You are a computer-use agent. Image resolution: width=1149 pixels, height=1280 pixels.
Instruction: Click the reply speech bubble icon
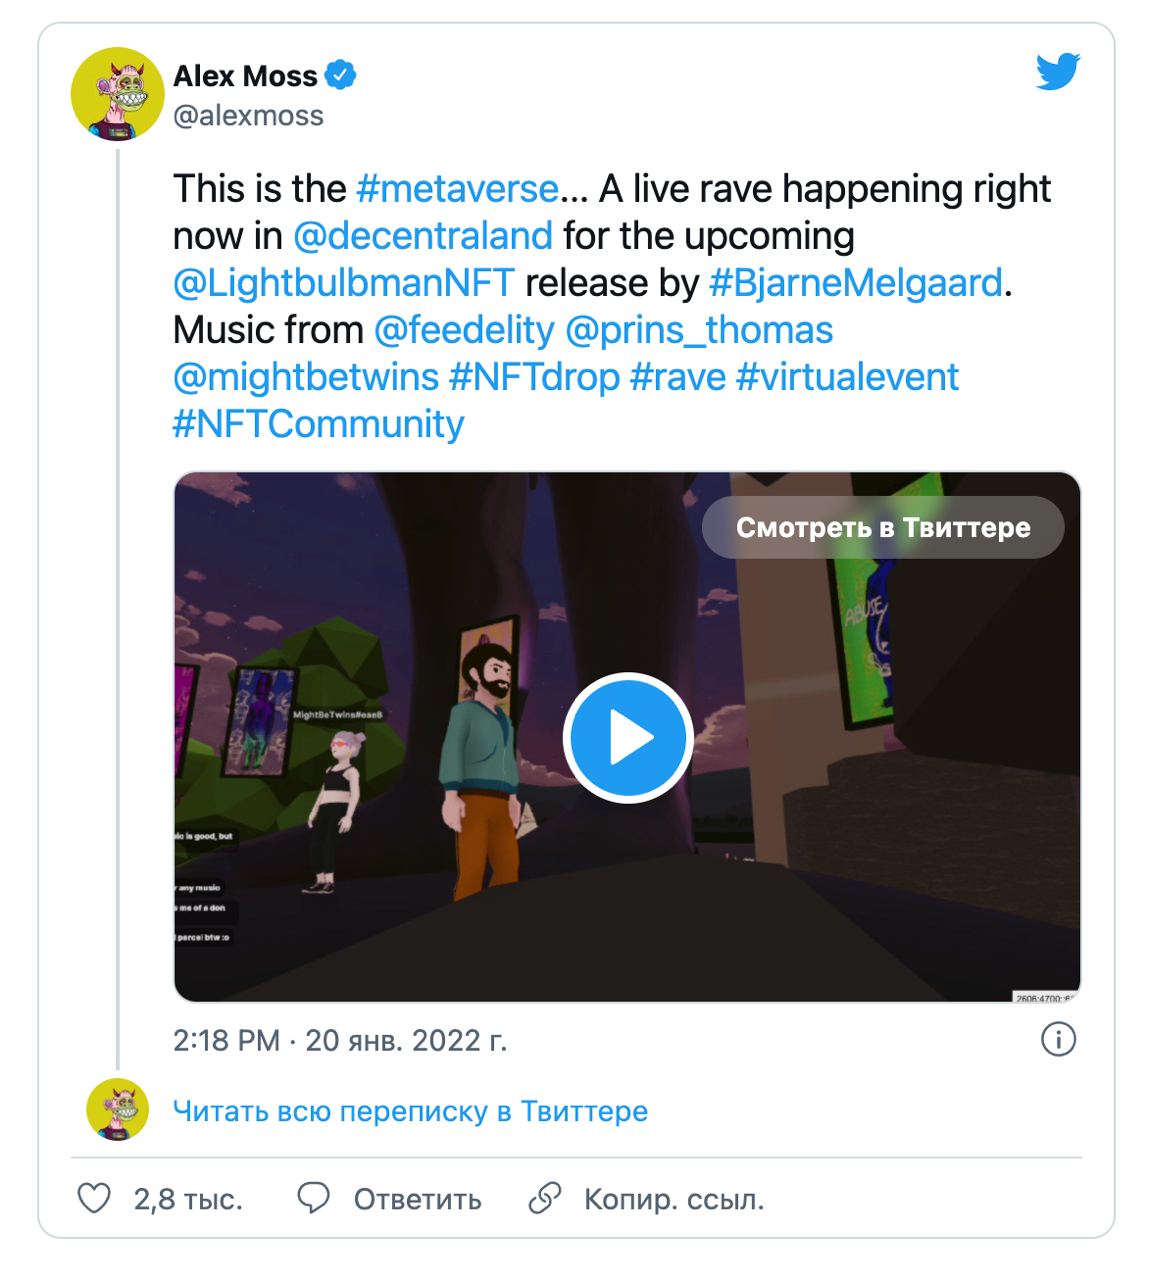313,1198
